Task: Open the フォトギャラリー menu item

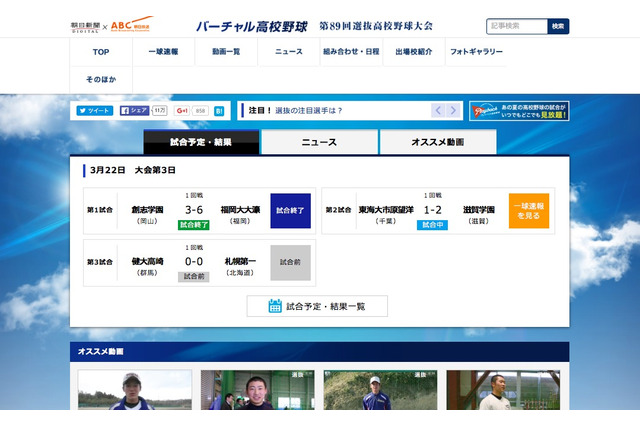Action: point(476,52)
